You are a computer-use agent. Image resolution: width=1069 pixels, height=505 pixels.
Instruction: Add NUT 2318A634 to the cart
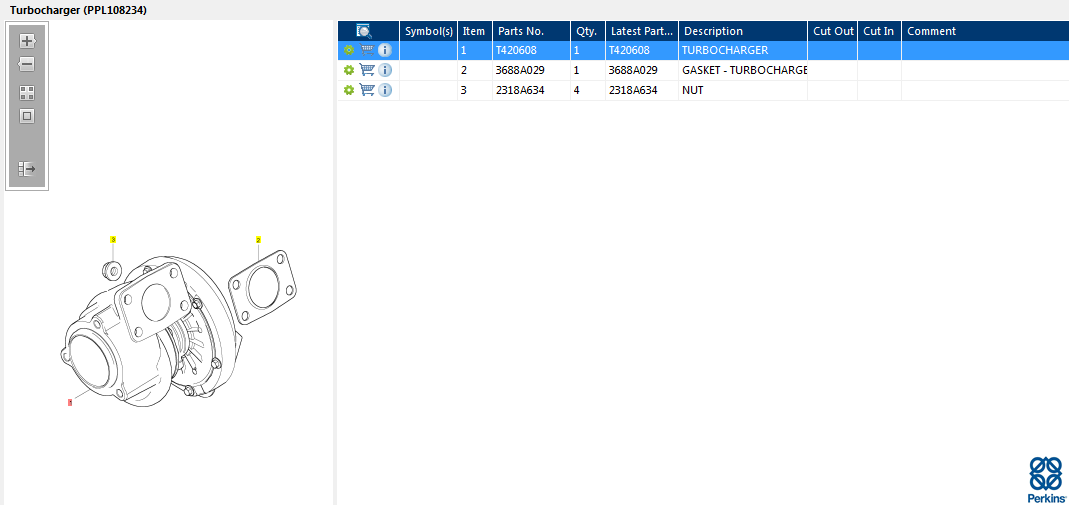(367, 89)
